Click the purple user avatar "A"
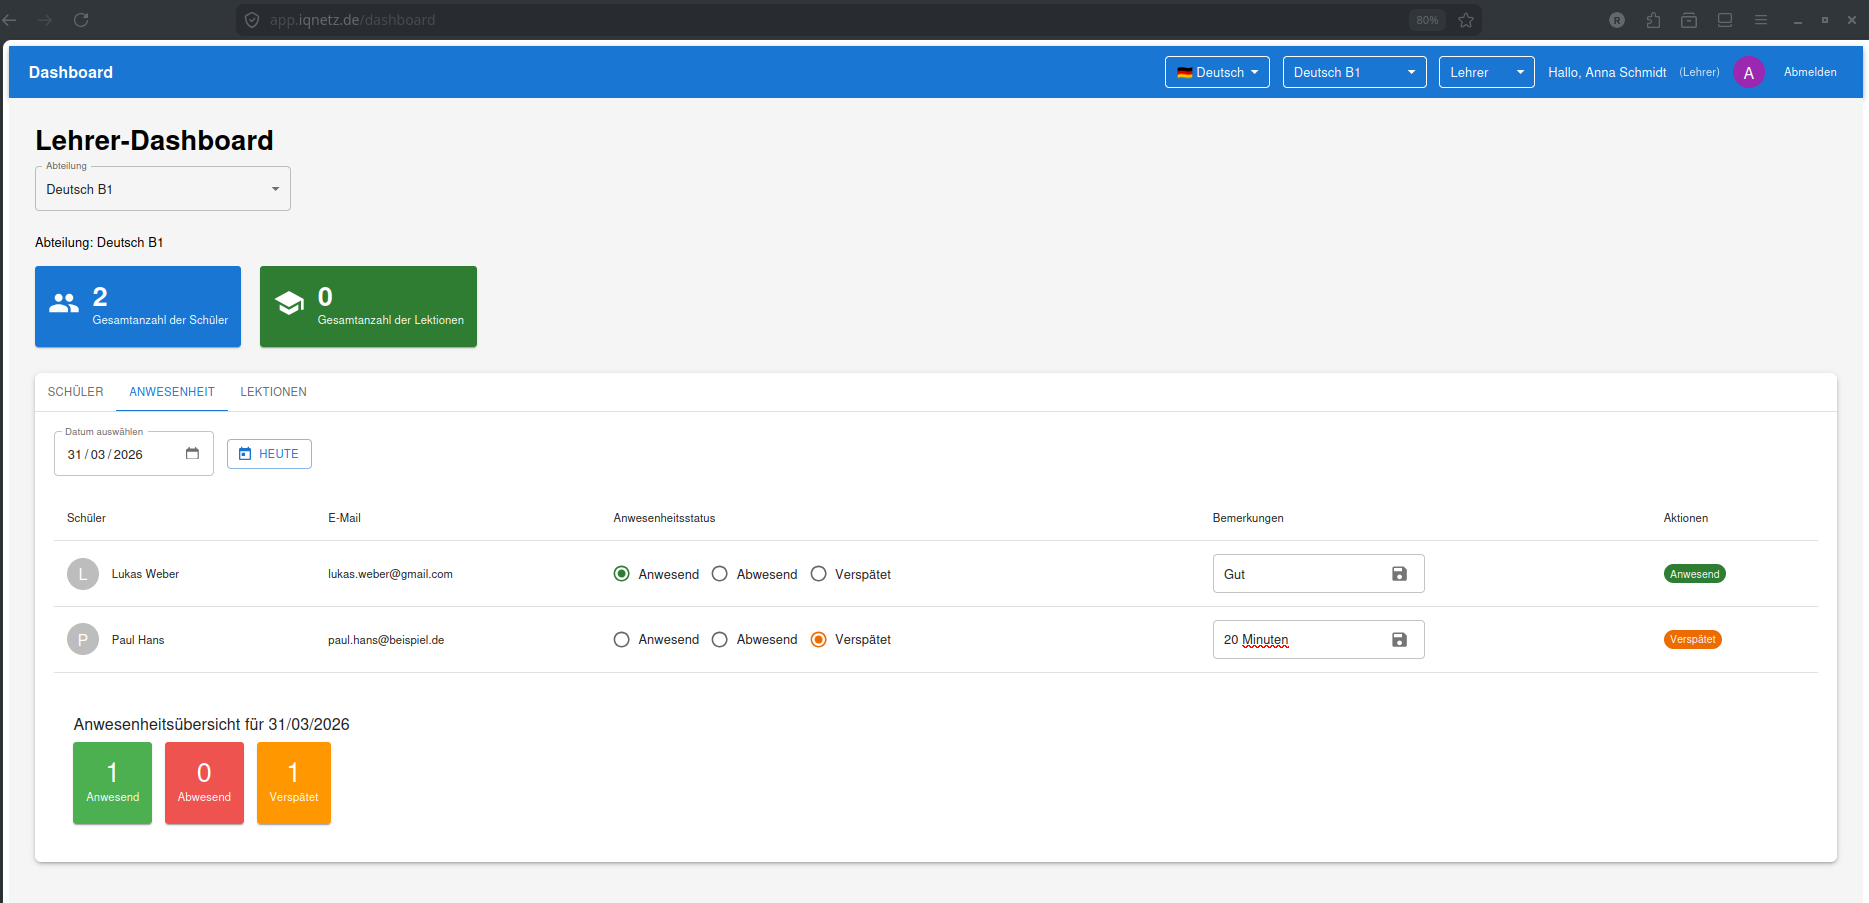This screenshot has width=1869, height=903. 1748,73
